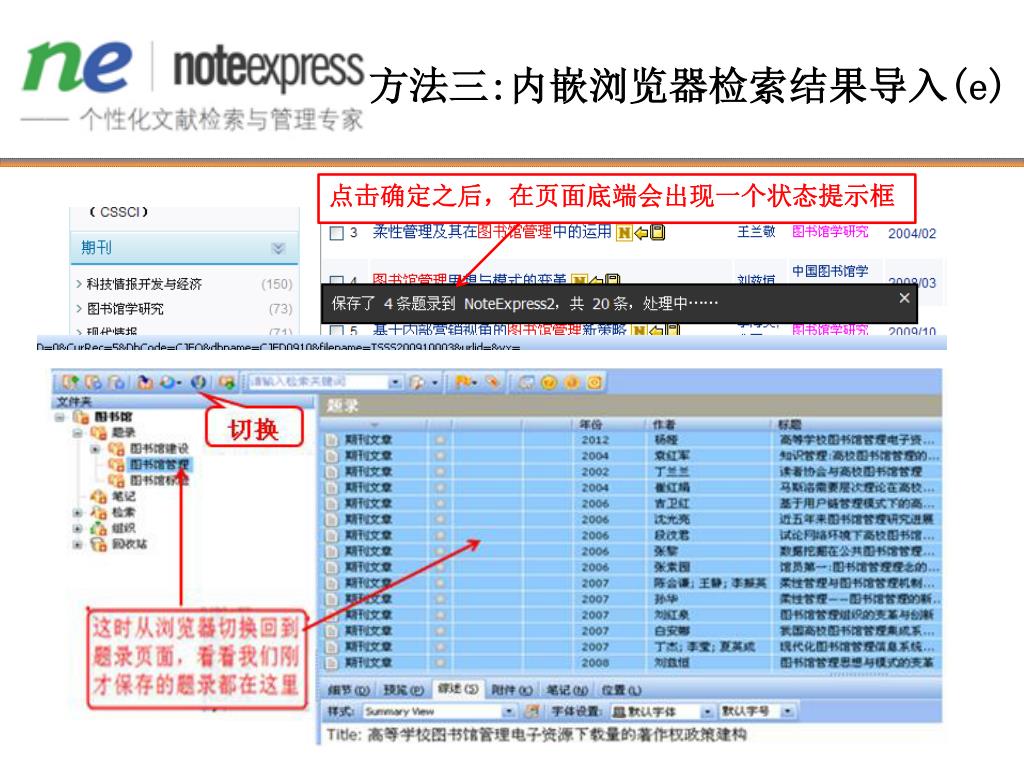The image size is (1024, 768).
Task: Click the toolbar icon left of search box
Action: 227,382
